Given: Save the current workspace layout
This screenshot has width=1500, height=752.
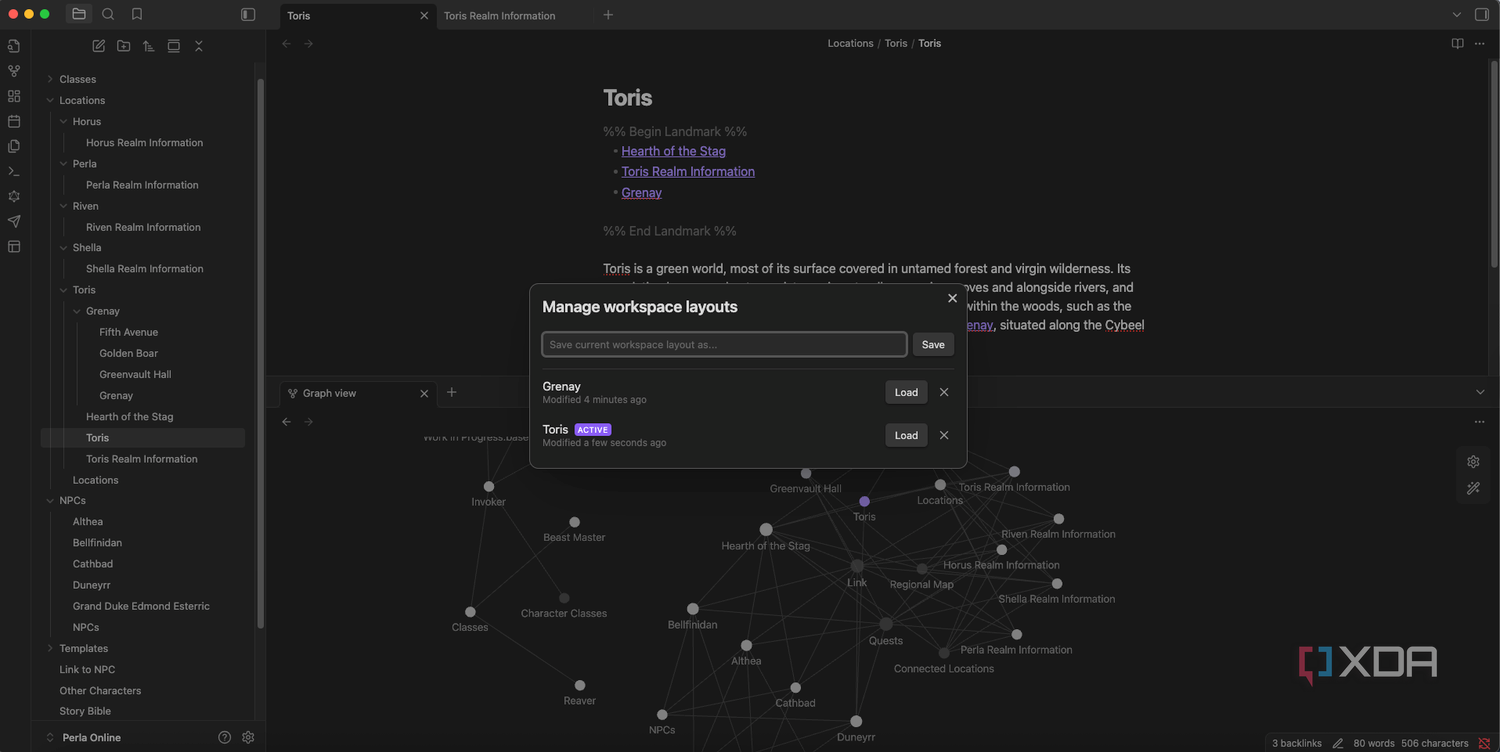Looking at the screenshot, I should click(x=933, y=344).
